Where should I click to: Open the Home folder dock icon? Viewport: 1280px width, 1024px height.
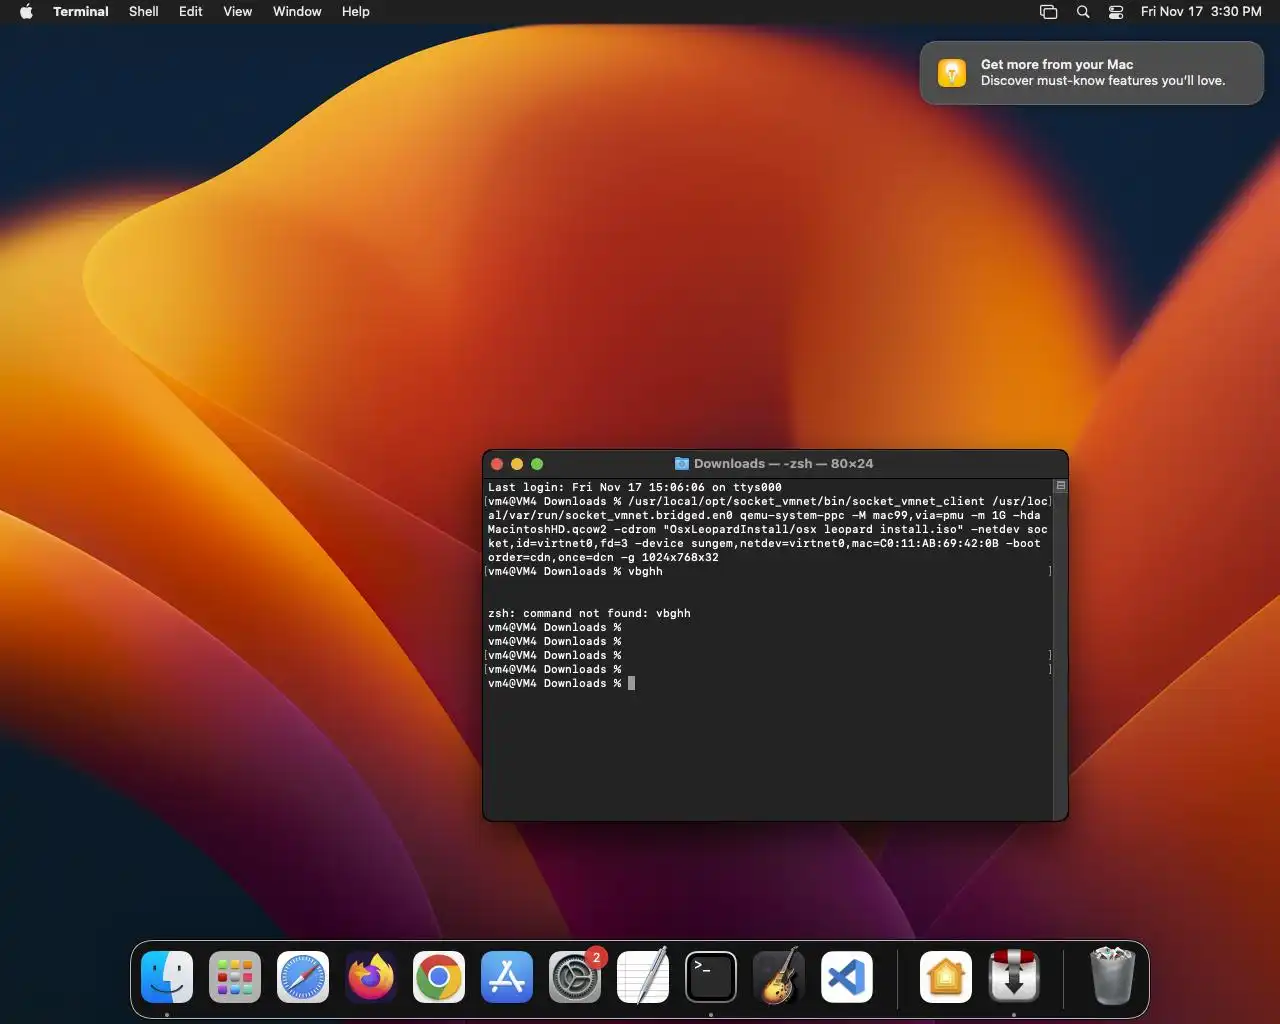point(946,977)
